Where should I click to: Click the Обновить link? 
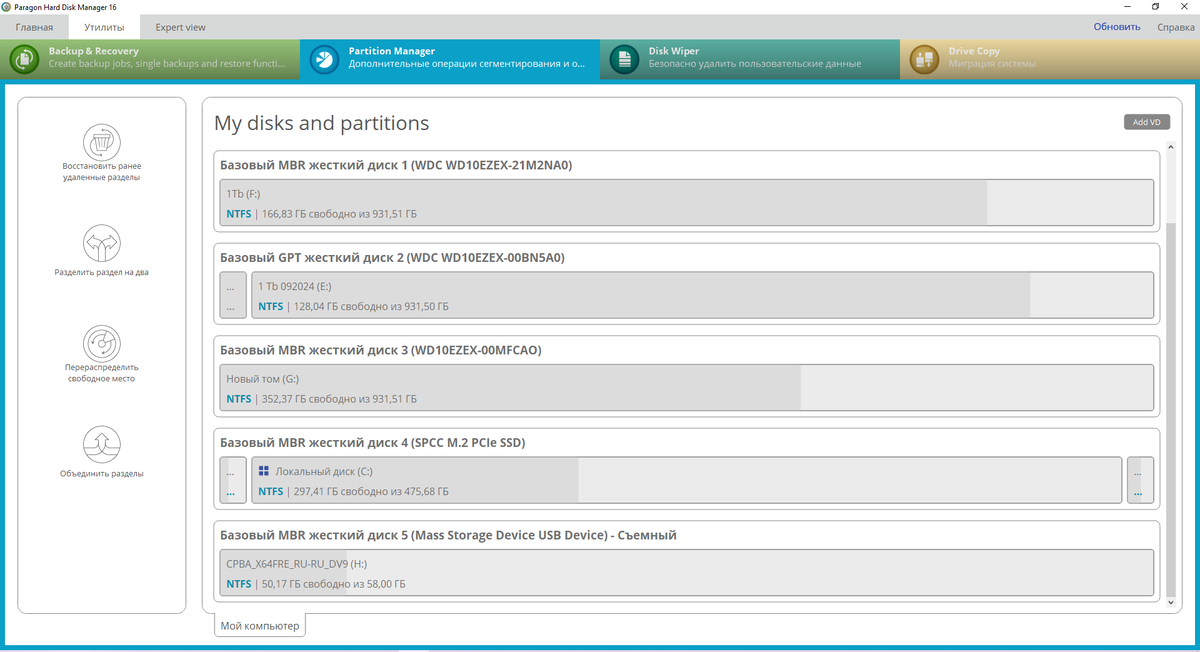(1116, 27)
